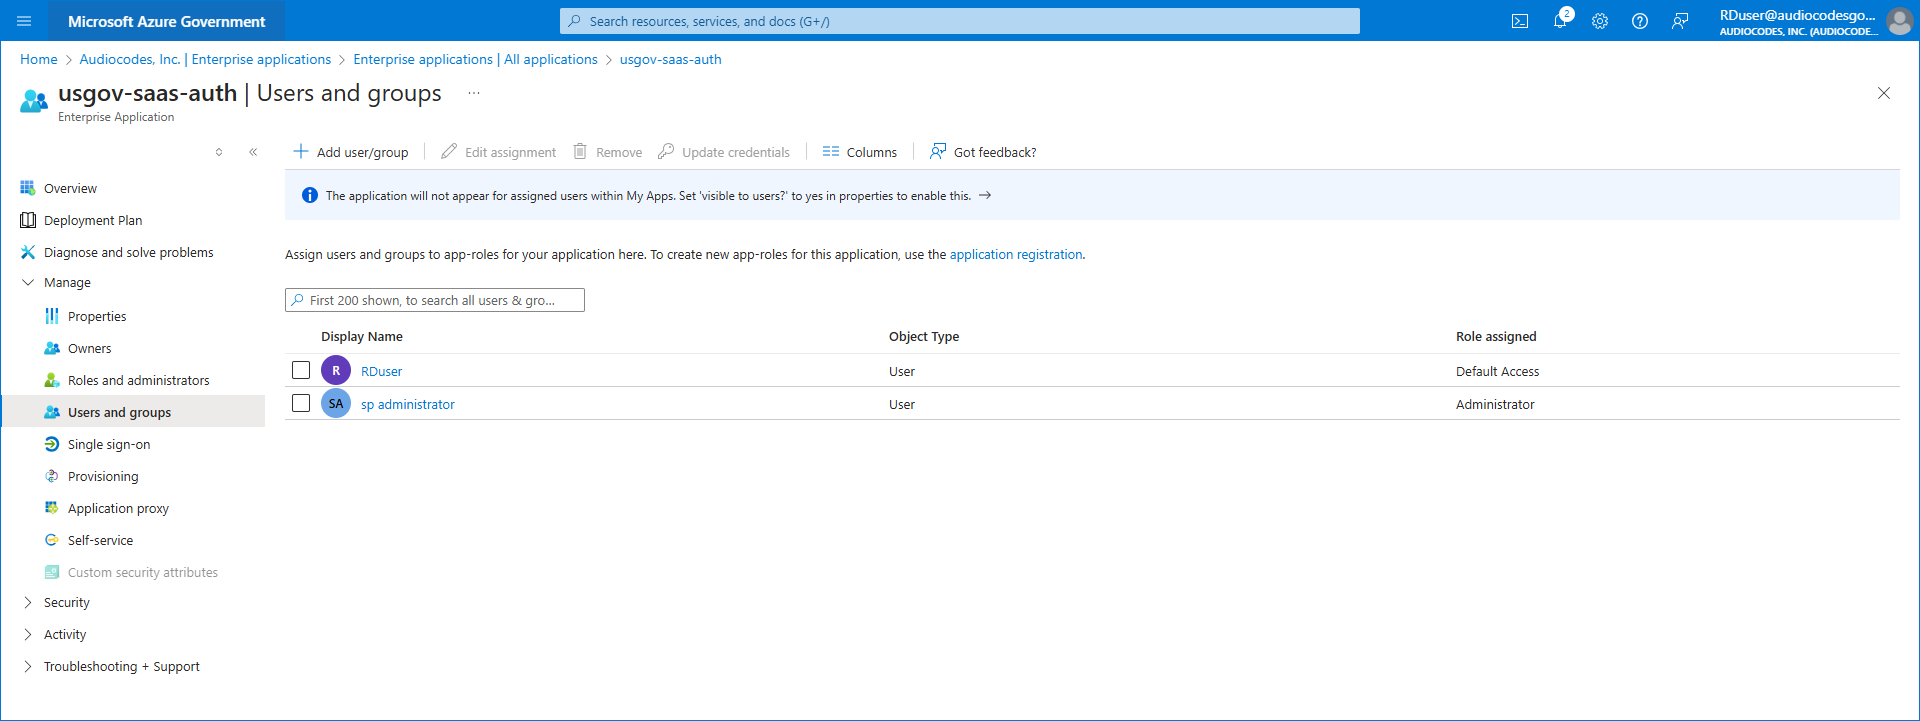This screenshot has height=721, width=1920.
Task: Click the Properties bars icon
Action: (x=52, y=316)
